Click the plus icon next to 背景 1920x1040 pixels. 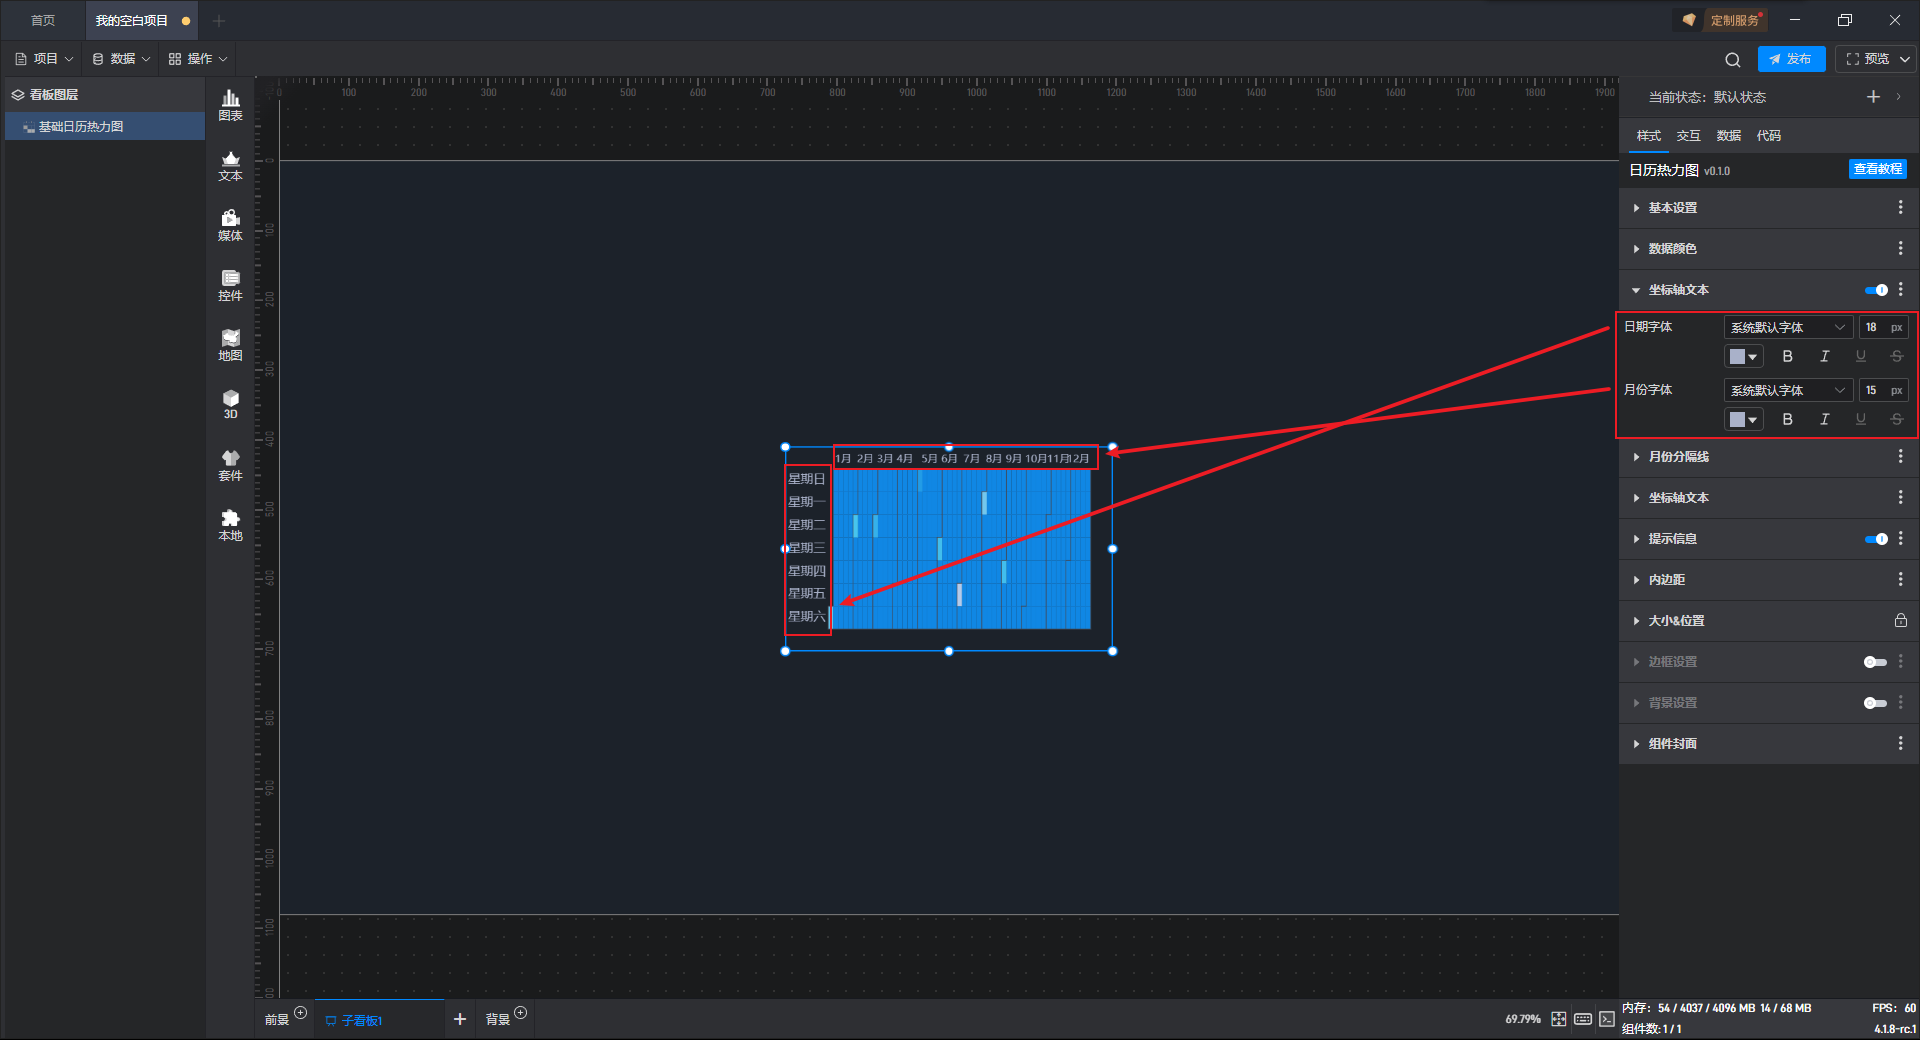pyautogui.click(x=520, y=1013)
